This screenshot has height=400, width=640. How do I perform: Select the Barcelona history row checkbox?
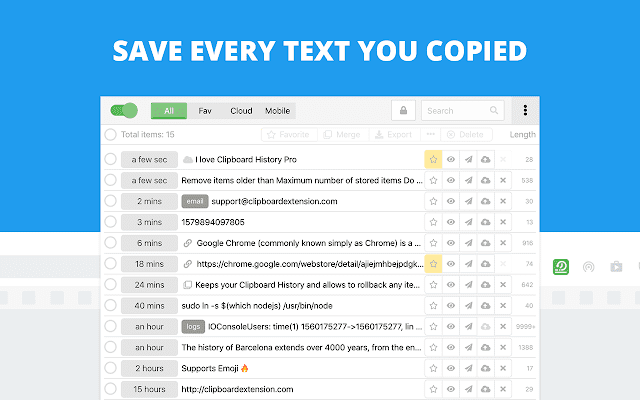tap(110, 347)
